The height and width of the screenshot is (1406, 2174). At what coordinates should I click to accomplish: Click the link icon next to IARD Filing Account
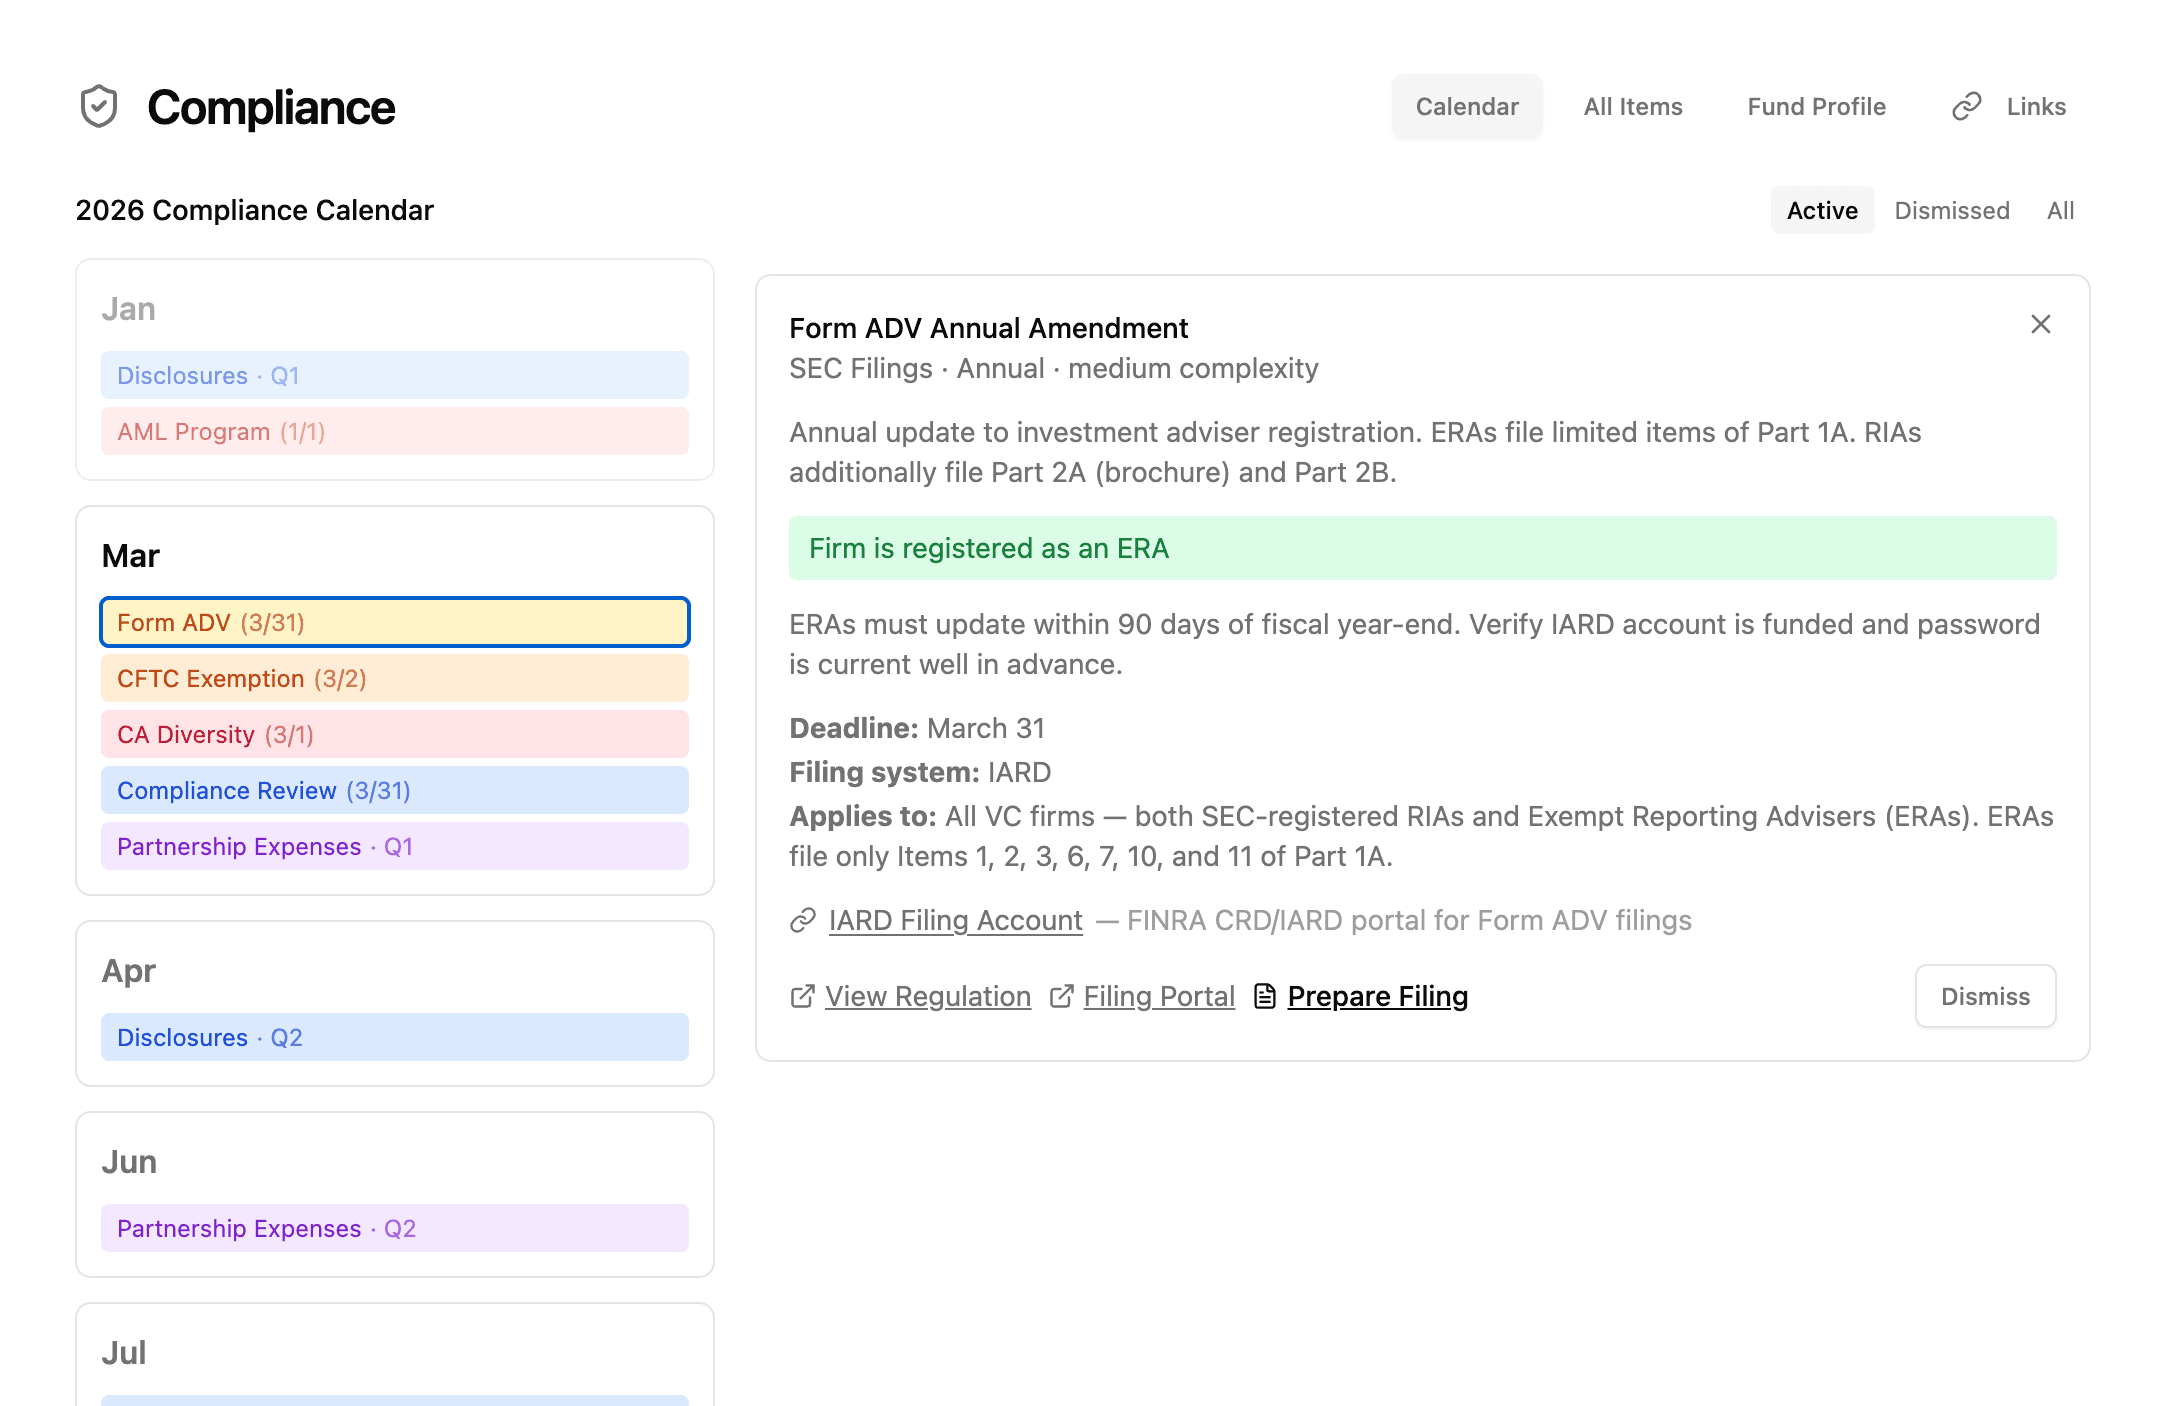pos(803,920)
